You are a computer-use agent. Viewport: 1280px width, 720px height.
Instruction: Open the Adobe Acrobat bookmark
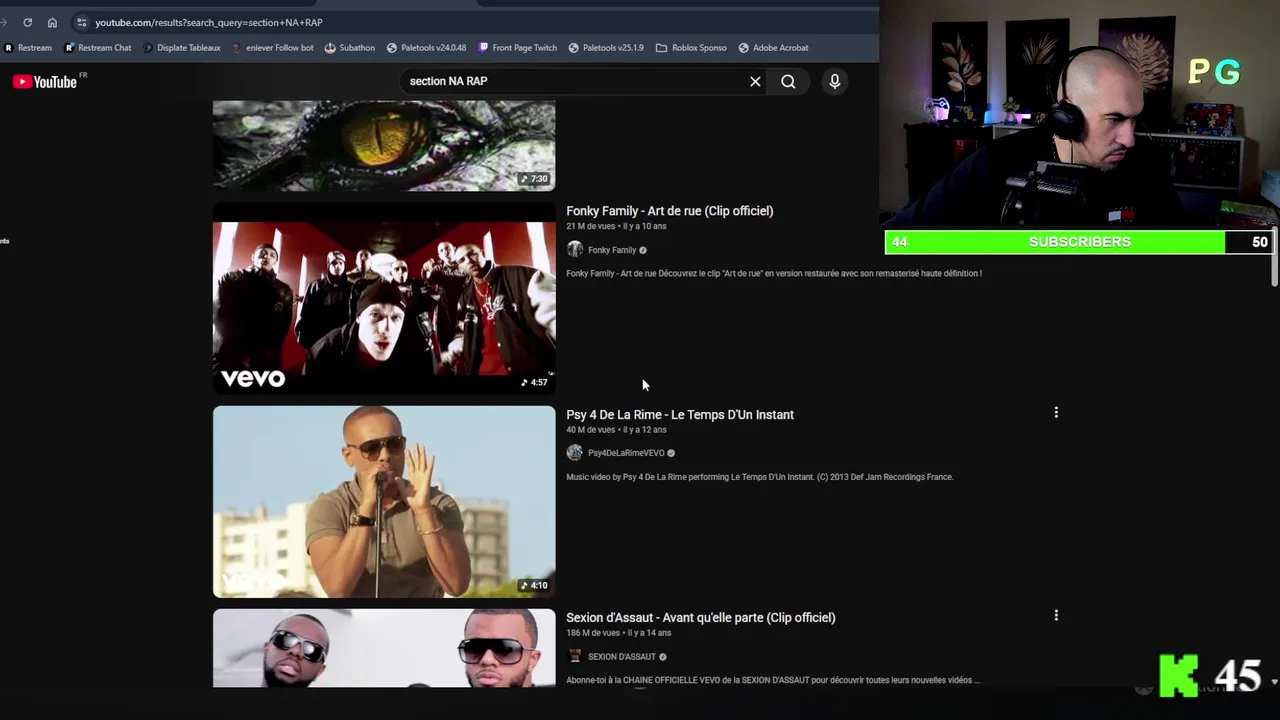773,47
